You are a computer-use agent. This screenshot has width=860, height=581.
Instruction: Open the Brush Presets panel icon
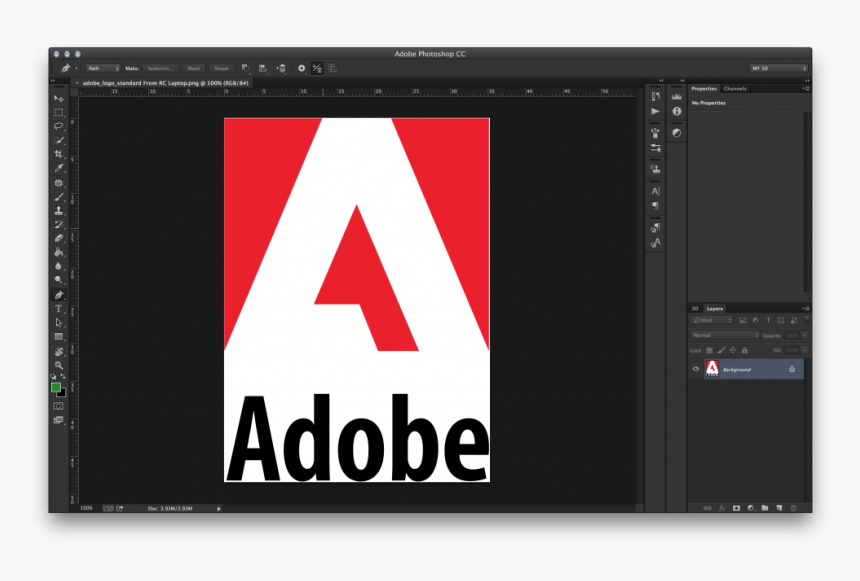click(655, 133)
